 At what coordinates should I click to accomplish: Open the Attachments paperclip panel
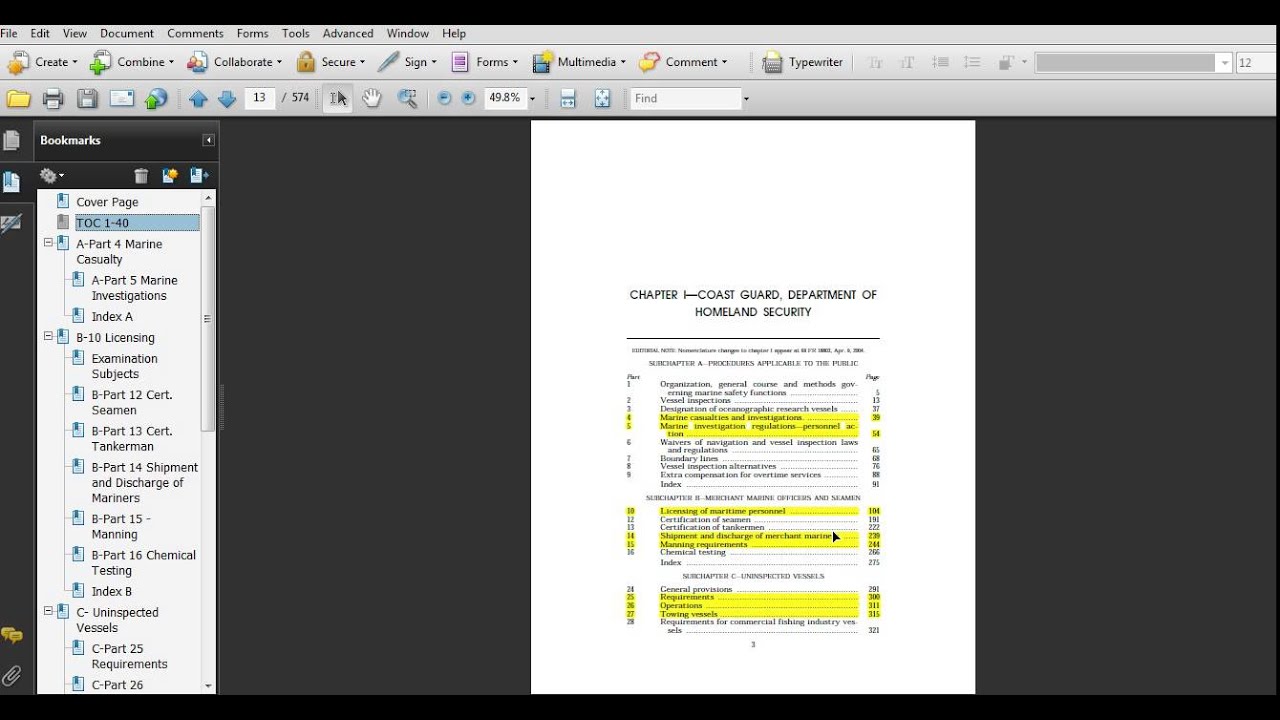[x=11, y=677]
